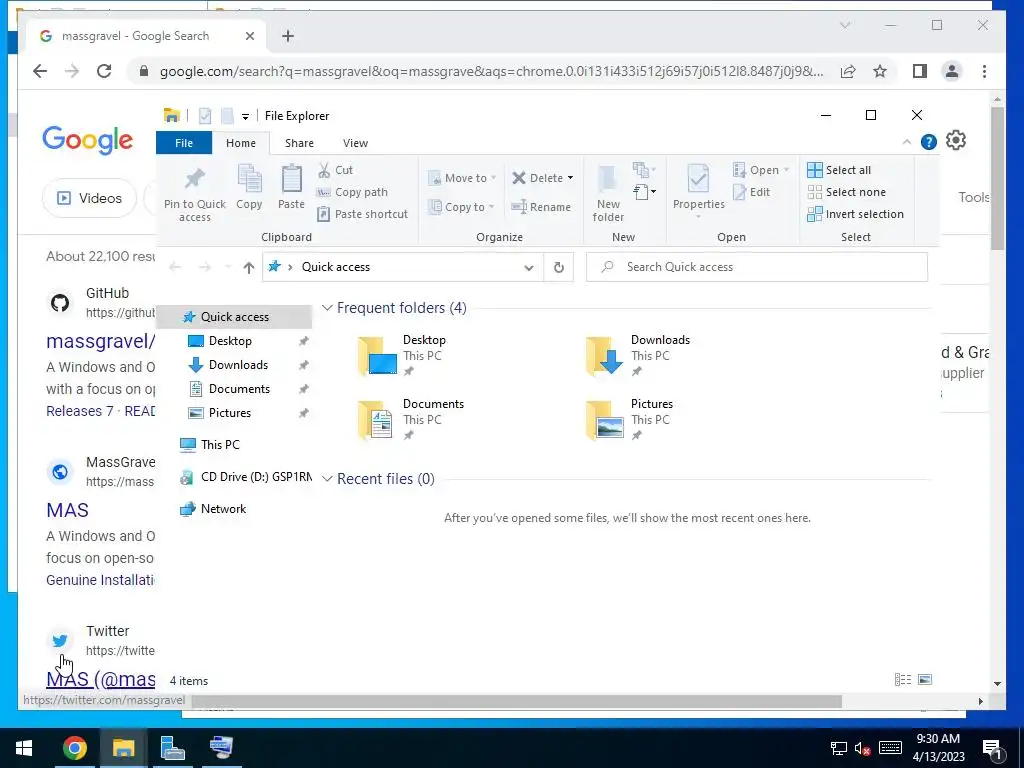Open the Releases 7 sublink

pos(80,411)
